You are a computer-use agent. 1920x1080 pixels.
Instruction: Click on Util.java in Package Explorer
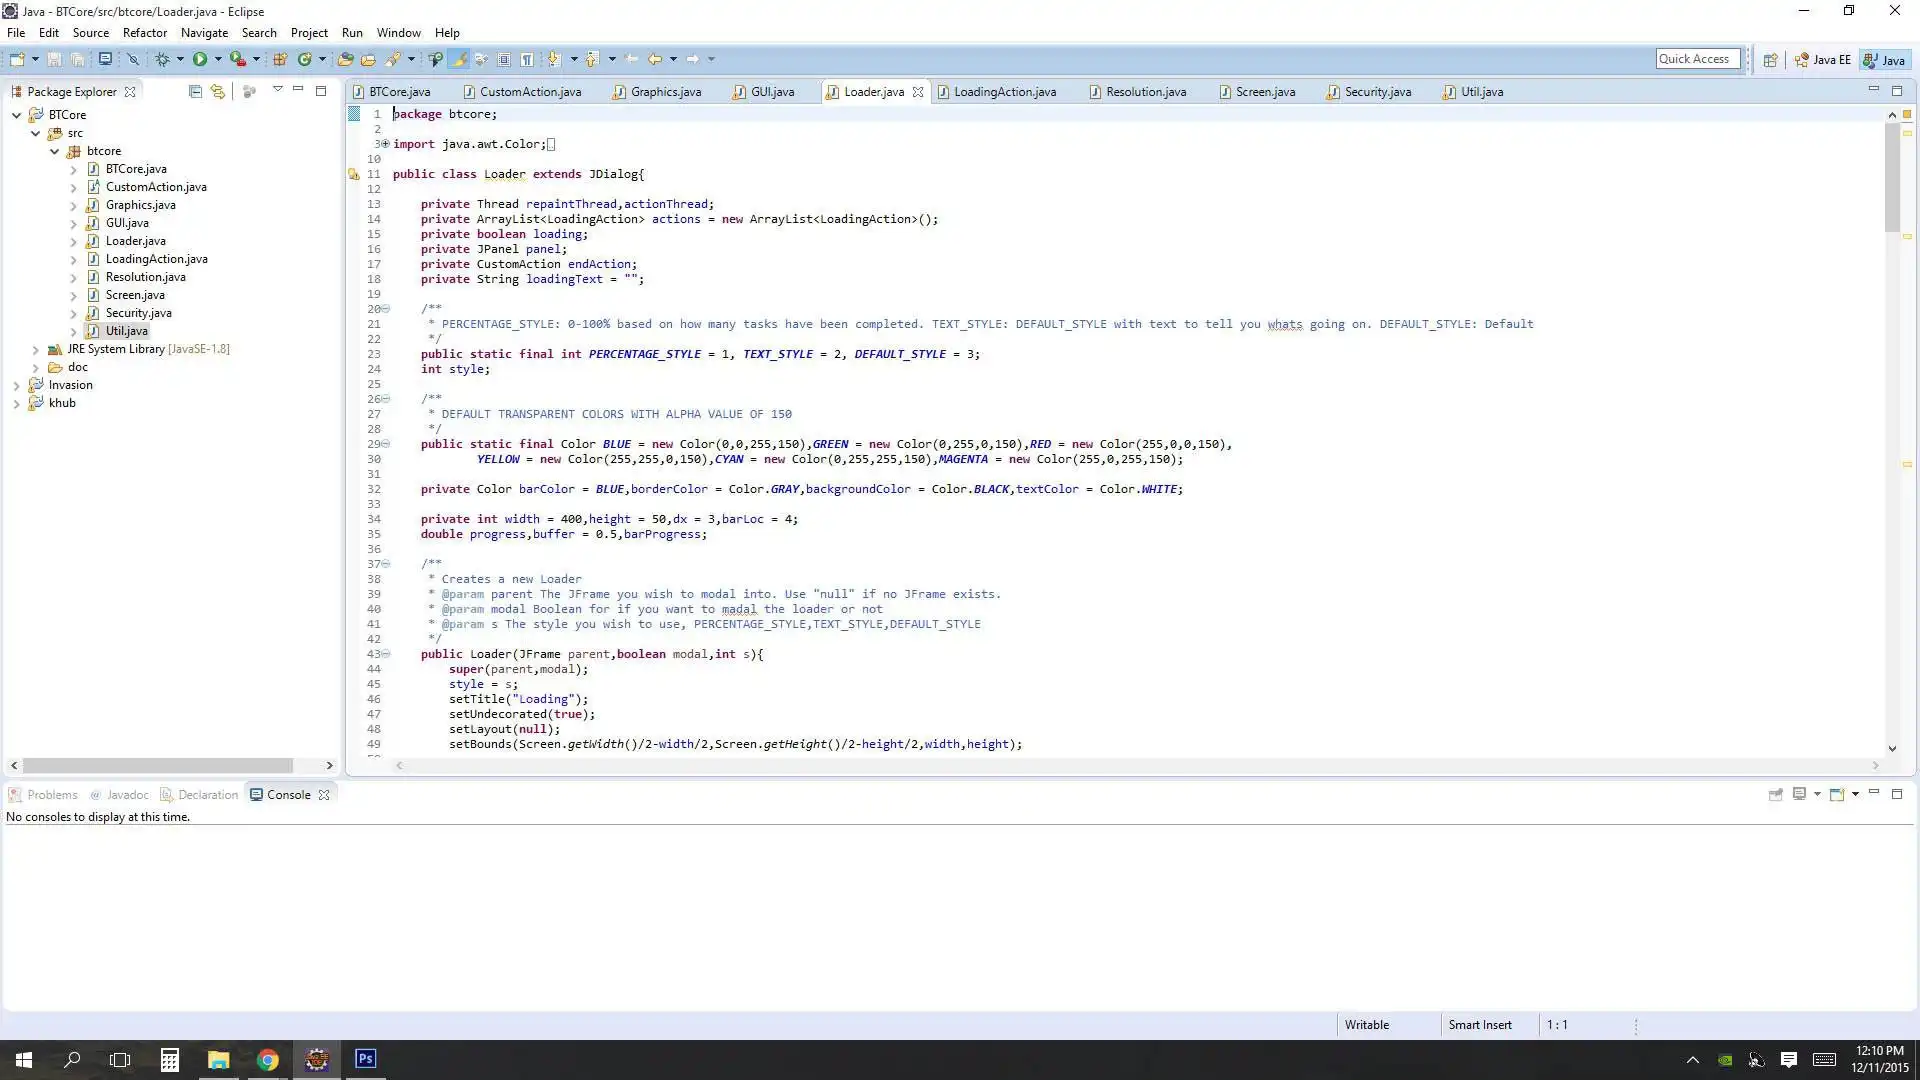click(x=125, y=330)
